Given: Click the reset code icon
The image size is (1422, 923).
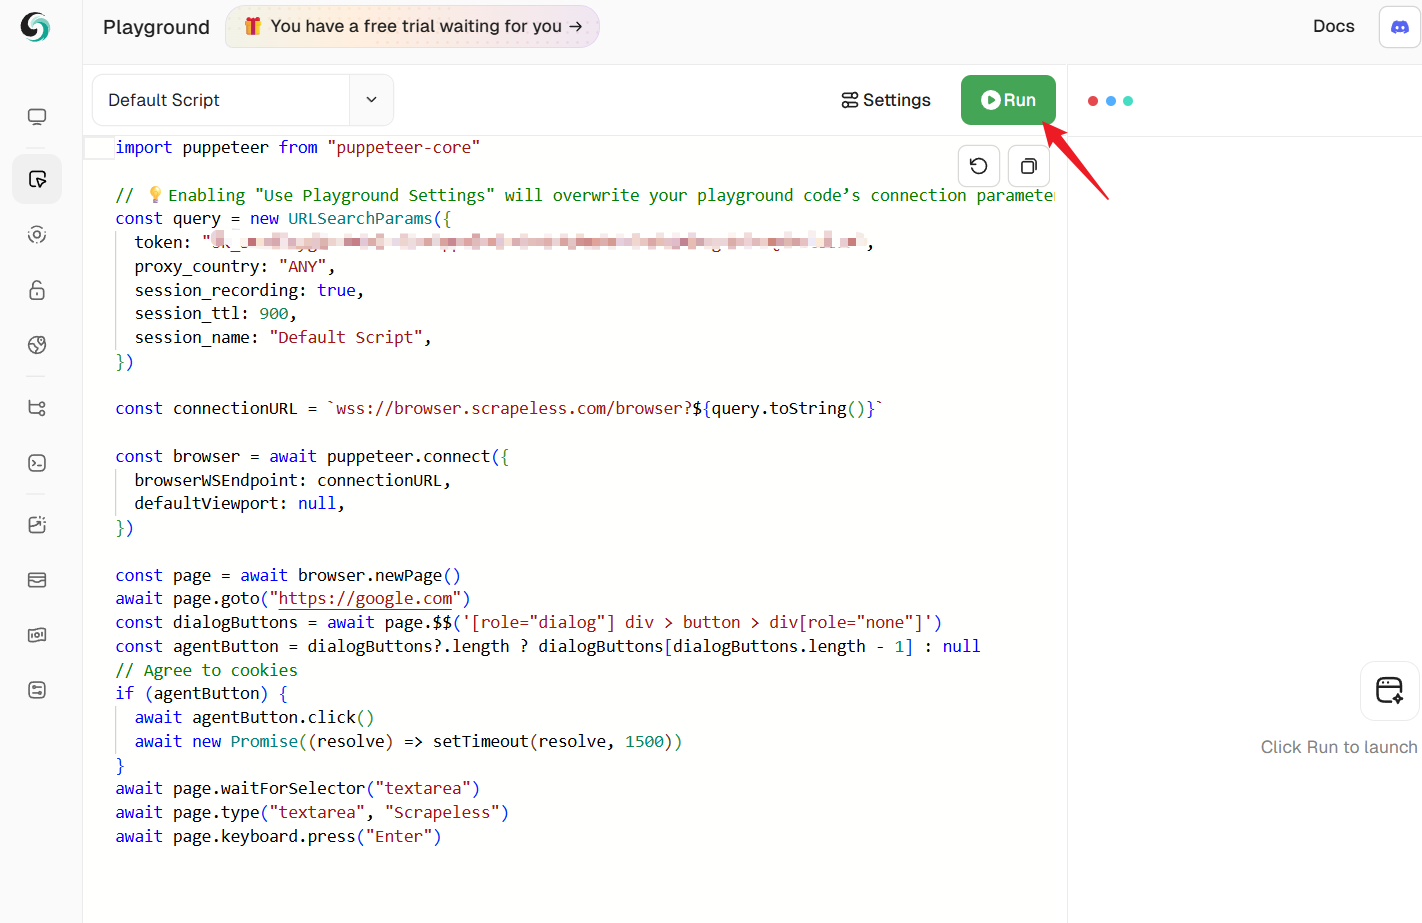Looking at the screenshot, I should coord(978,166).
